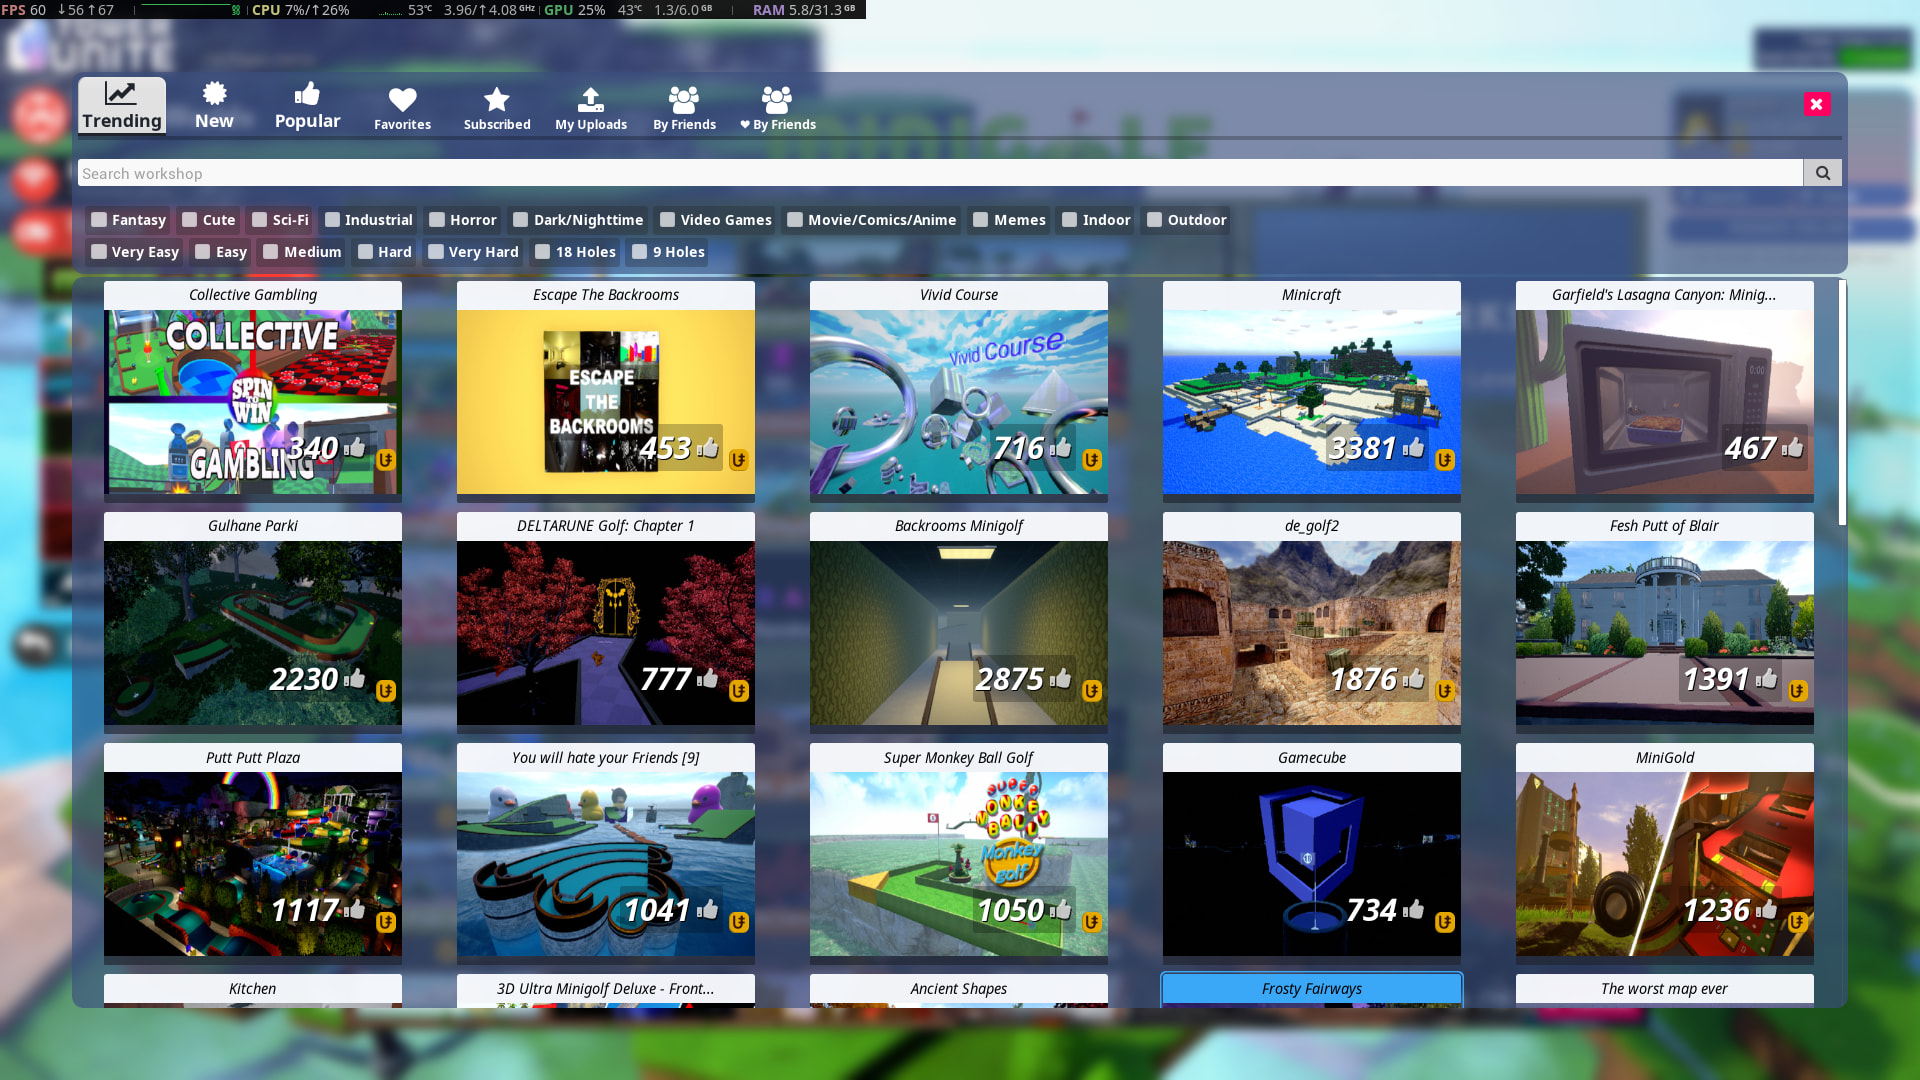The image size is (1920, 1080).
Task: Enable the Horror filter
Action: [x=437, y=220]
